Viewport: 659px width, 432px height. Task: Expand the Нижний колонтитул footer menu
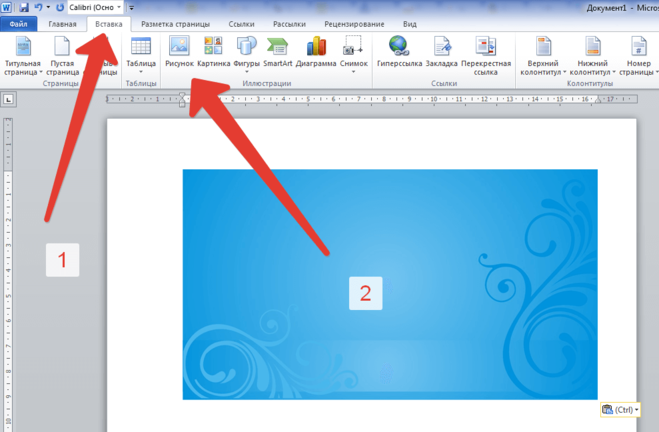(593, 56)
